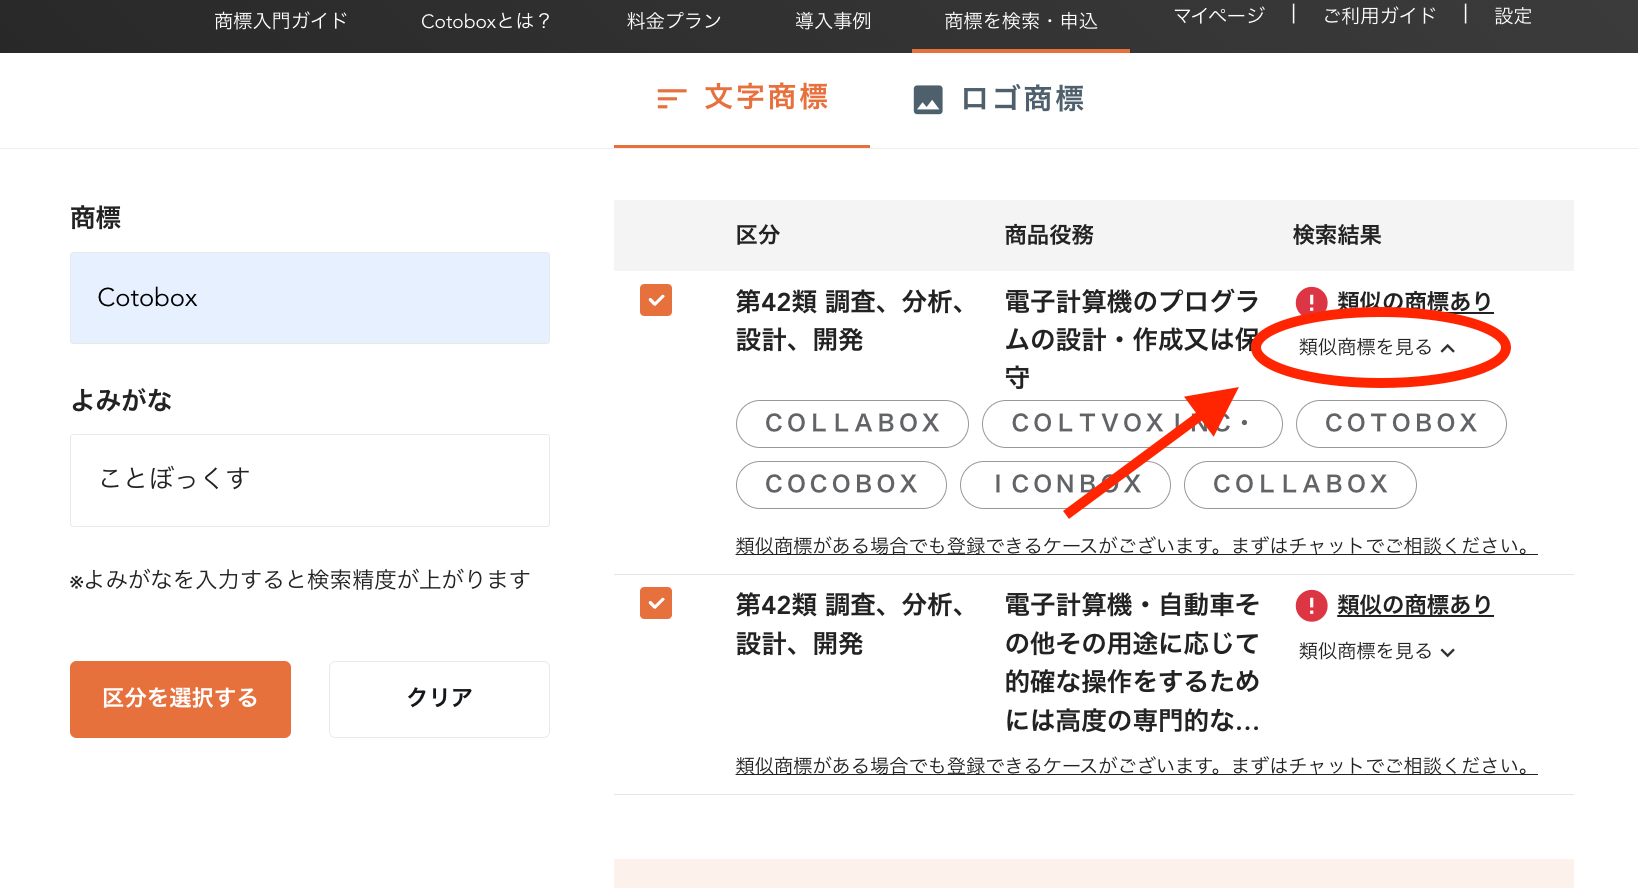Open 商標入門ガイド menu item
The height and width of the screenshot is (888, 1638).
281,21
